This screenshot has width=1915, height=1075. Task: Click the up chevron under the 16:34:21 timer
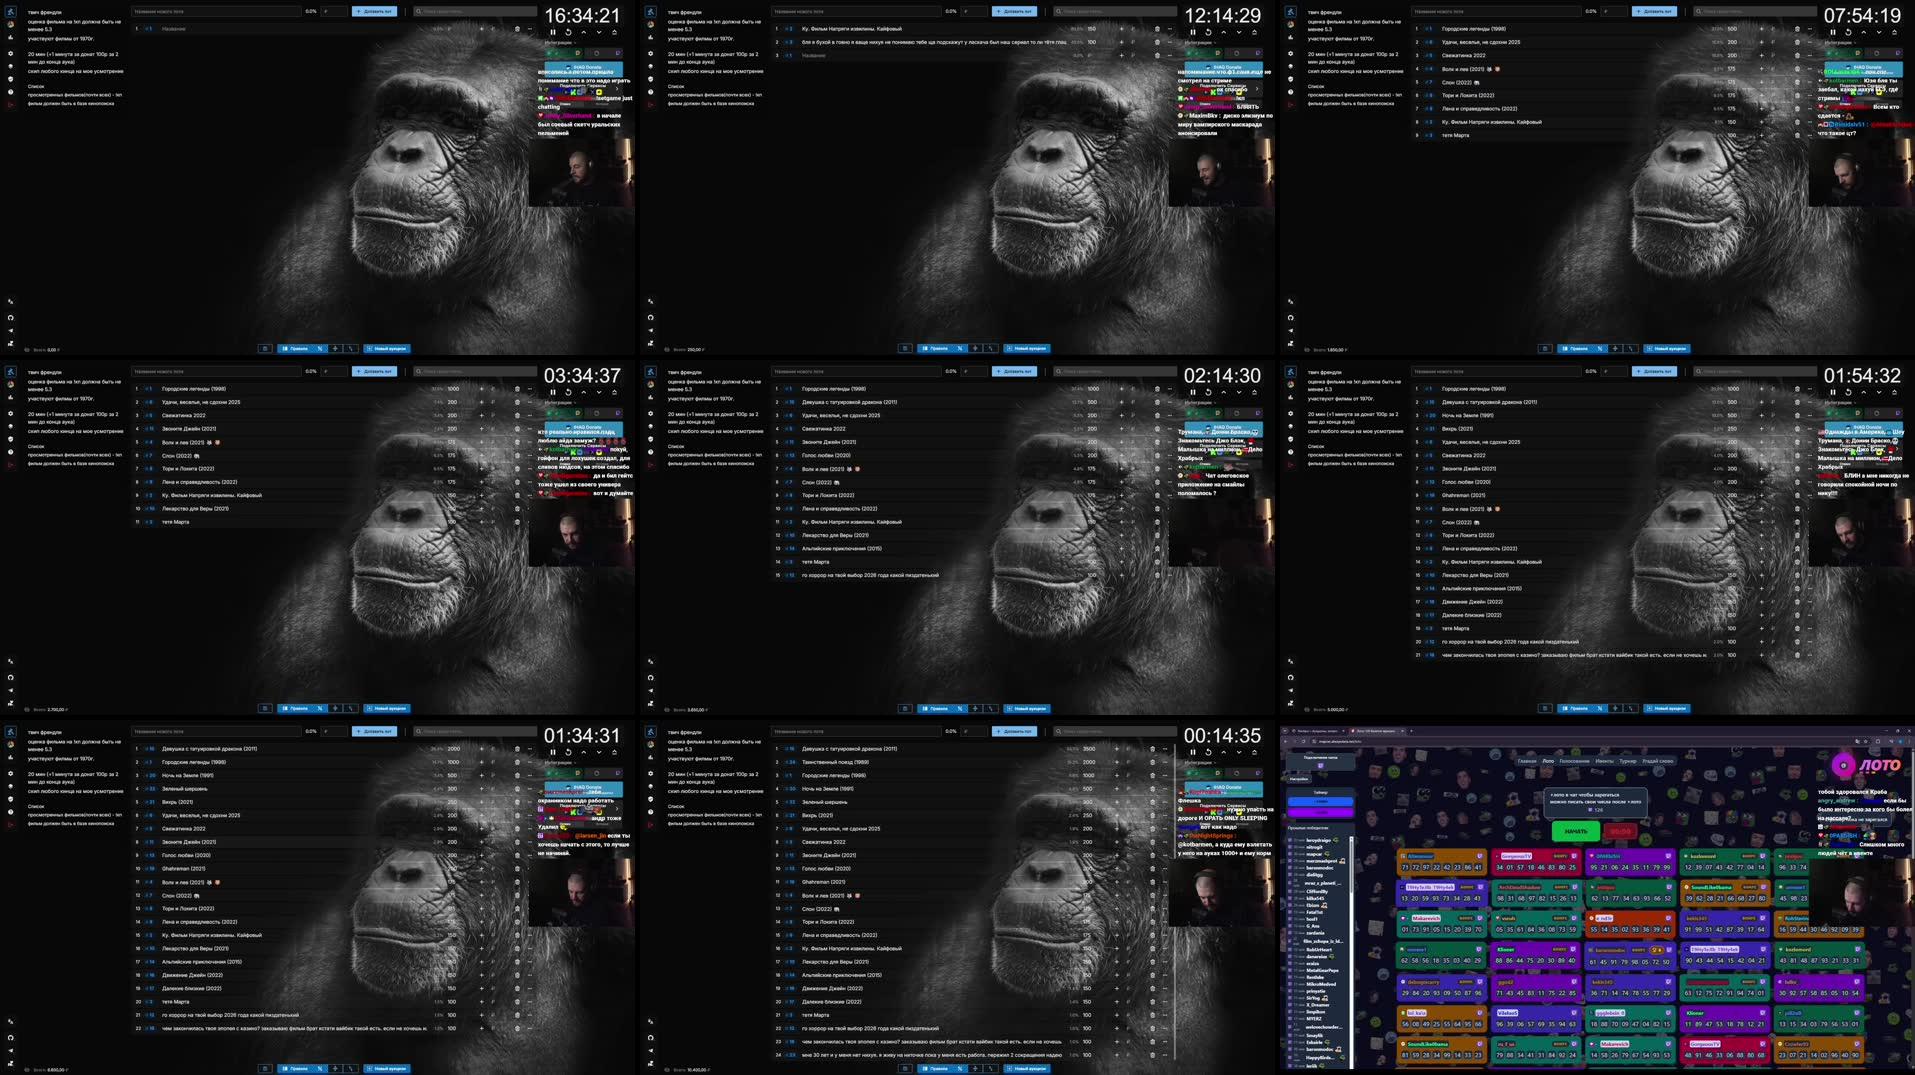point(584,32)
